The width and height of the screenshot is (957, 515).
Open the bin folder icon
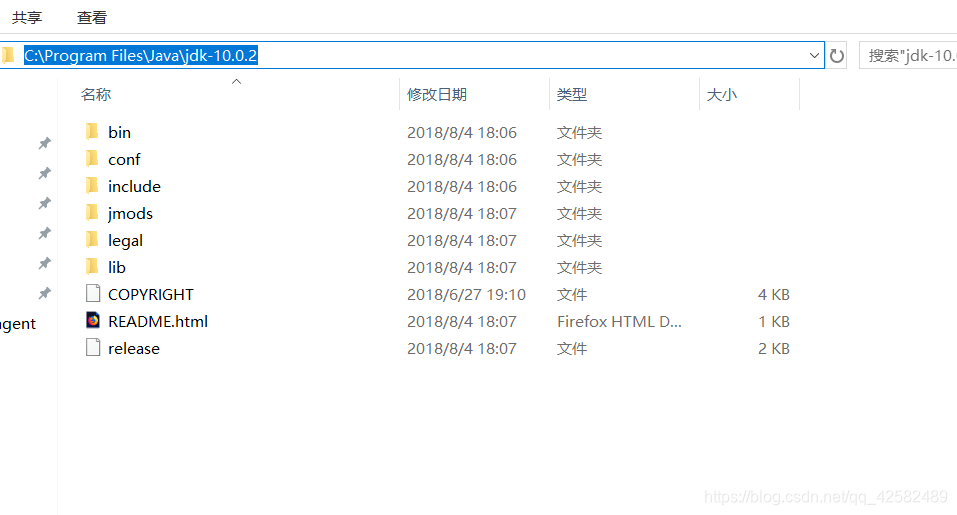(92, 131)
